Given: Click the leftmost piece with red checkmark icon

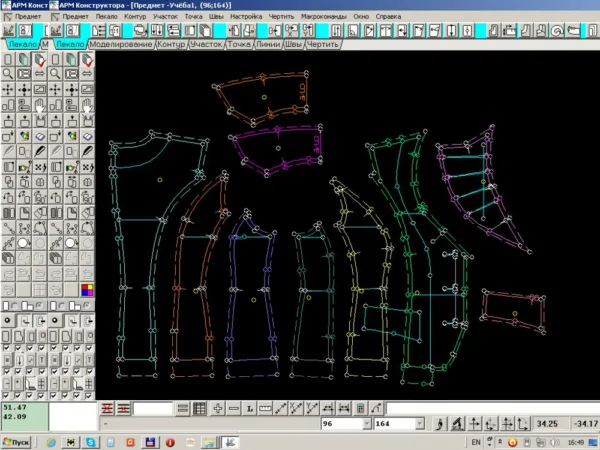Looking at the screenshot, I should pyautogui.click(x=40, y=60).
